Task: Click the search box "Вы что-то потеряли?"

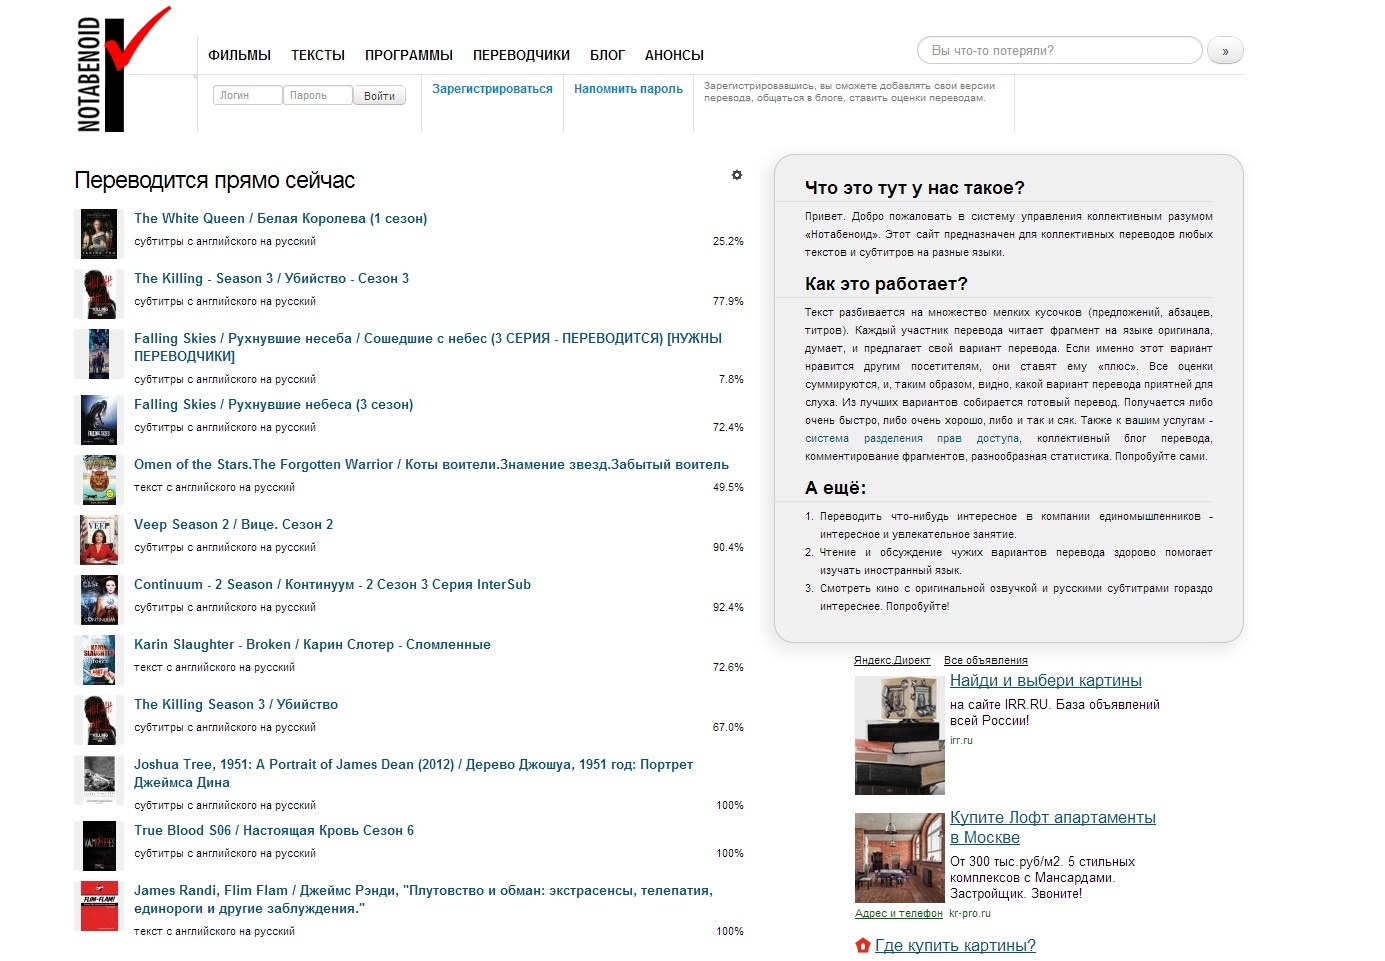Action: [x=1059, y=51]
